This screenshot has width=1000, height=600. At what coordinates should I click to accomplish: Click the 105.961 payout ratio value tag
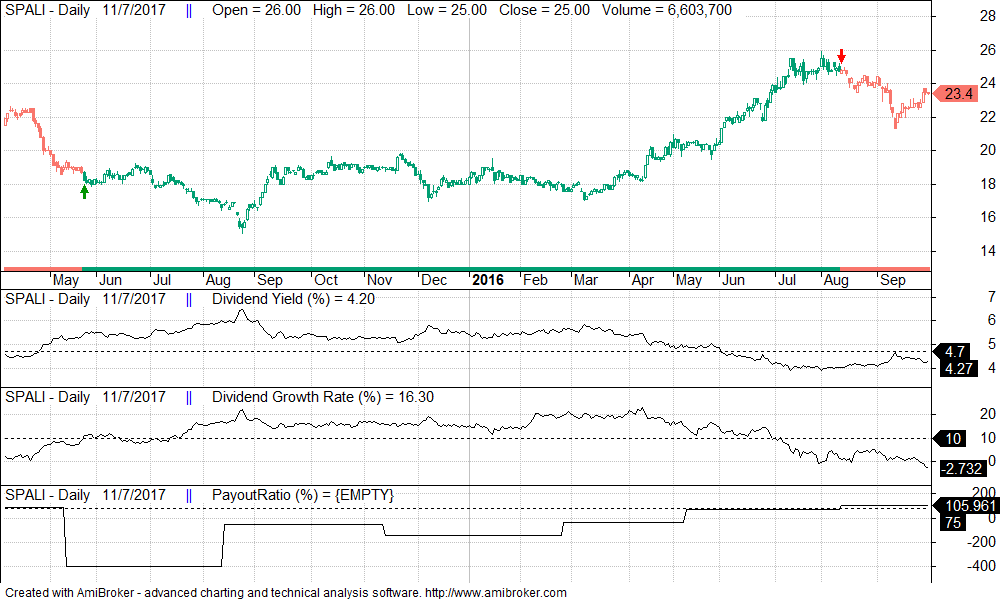coord(964,503)
